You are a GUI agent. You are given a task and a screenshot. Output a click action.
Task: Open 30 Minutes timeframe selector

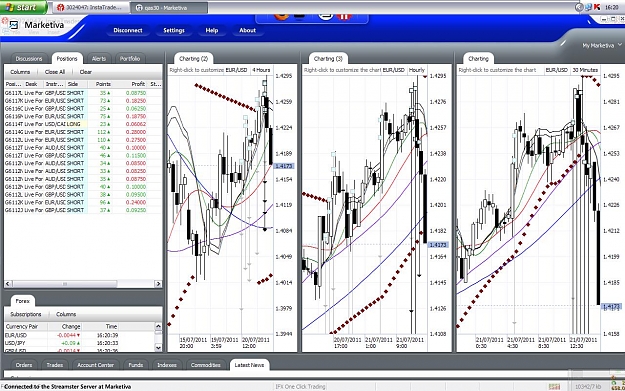585,70
